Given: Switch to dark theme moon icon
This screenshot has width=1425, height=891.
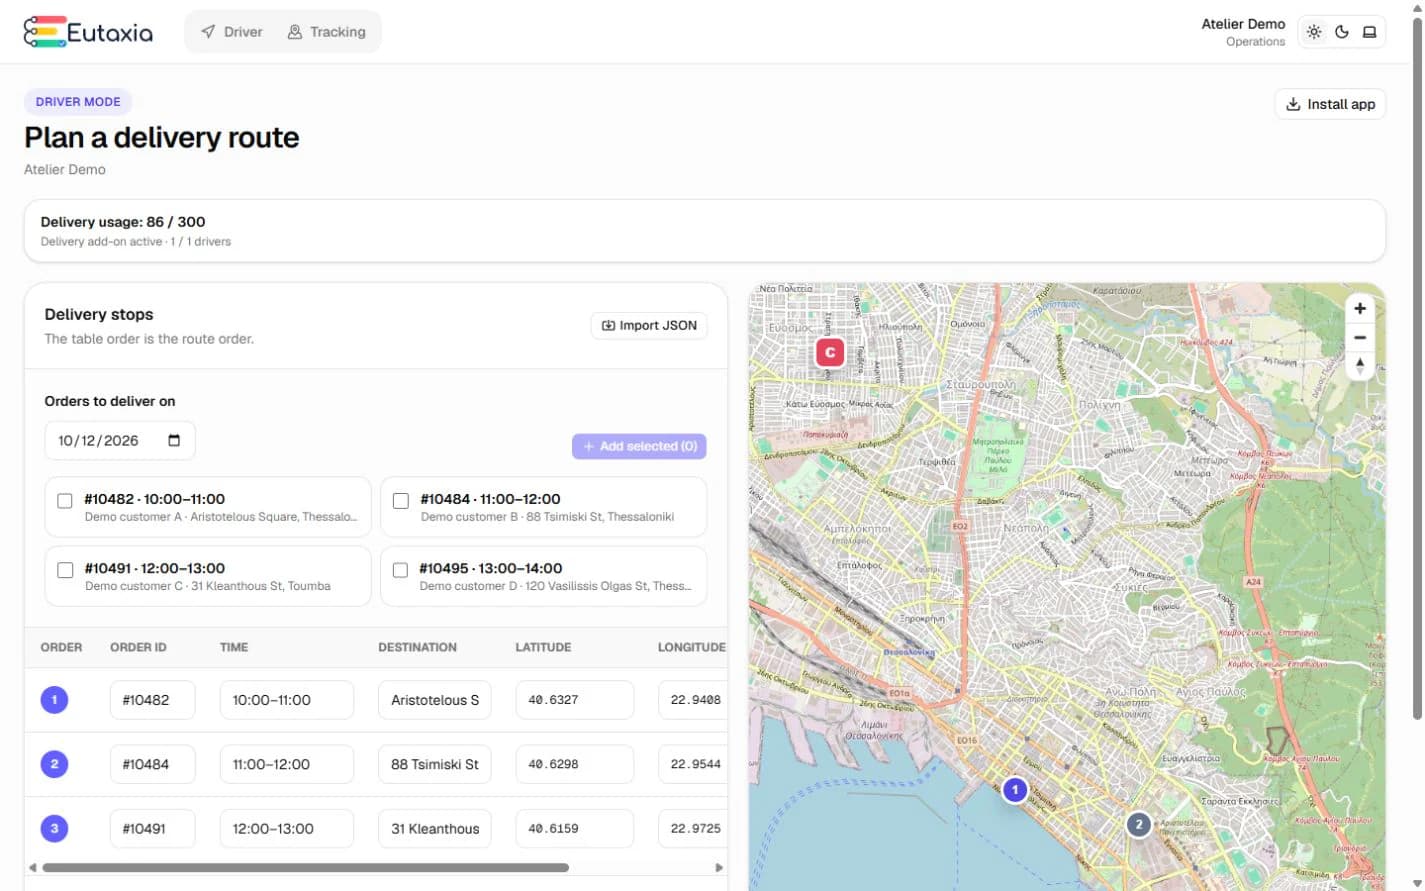Looking at the screenshot, I should click(x=1342, y=32).
